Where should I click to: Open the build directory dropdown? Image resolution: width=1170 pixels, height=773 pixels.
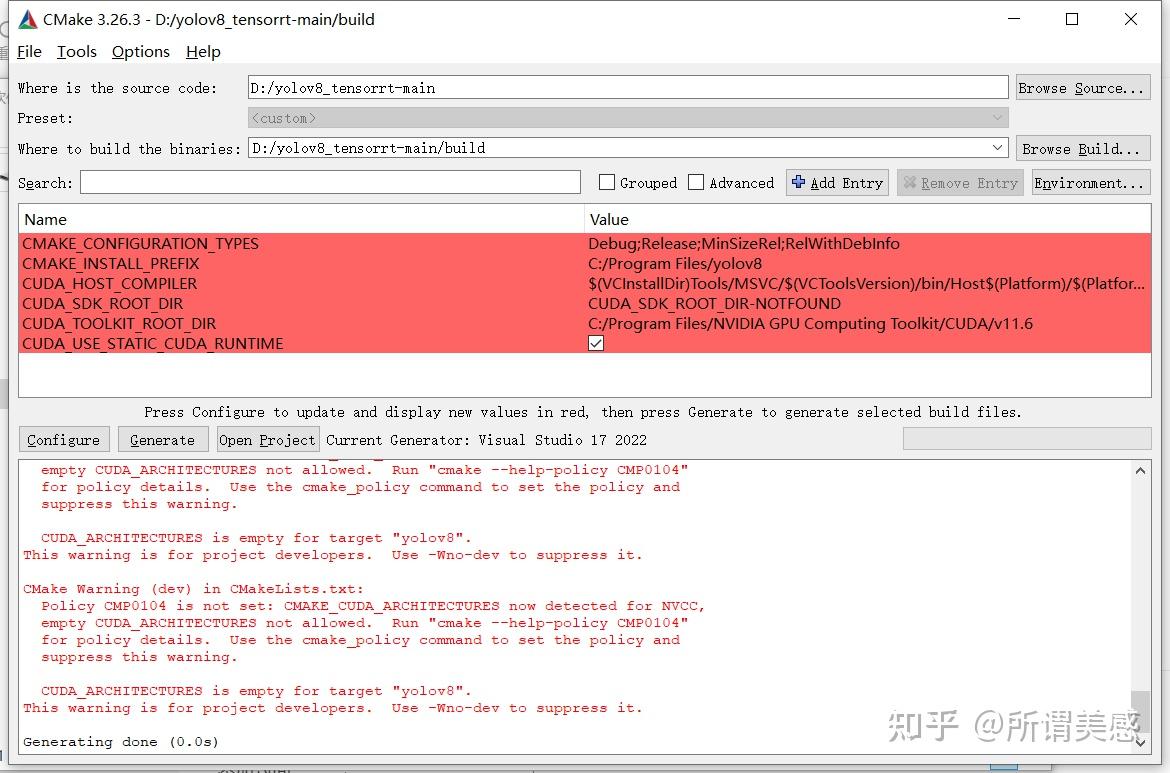(997, 147)
